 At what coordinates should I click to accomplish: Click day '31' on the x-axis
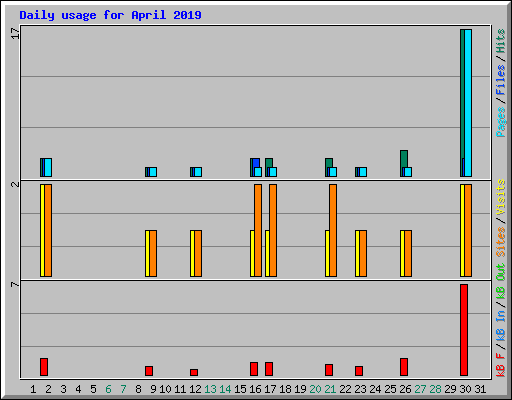(x=480, y=389)
